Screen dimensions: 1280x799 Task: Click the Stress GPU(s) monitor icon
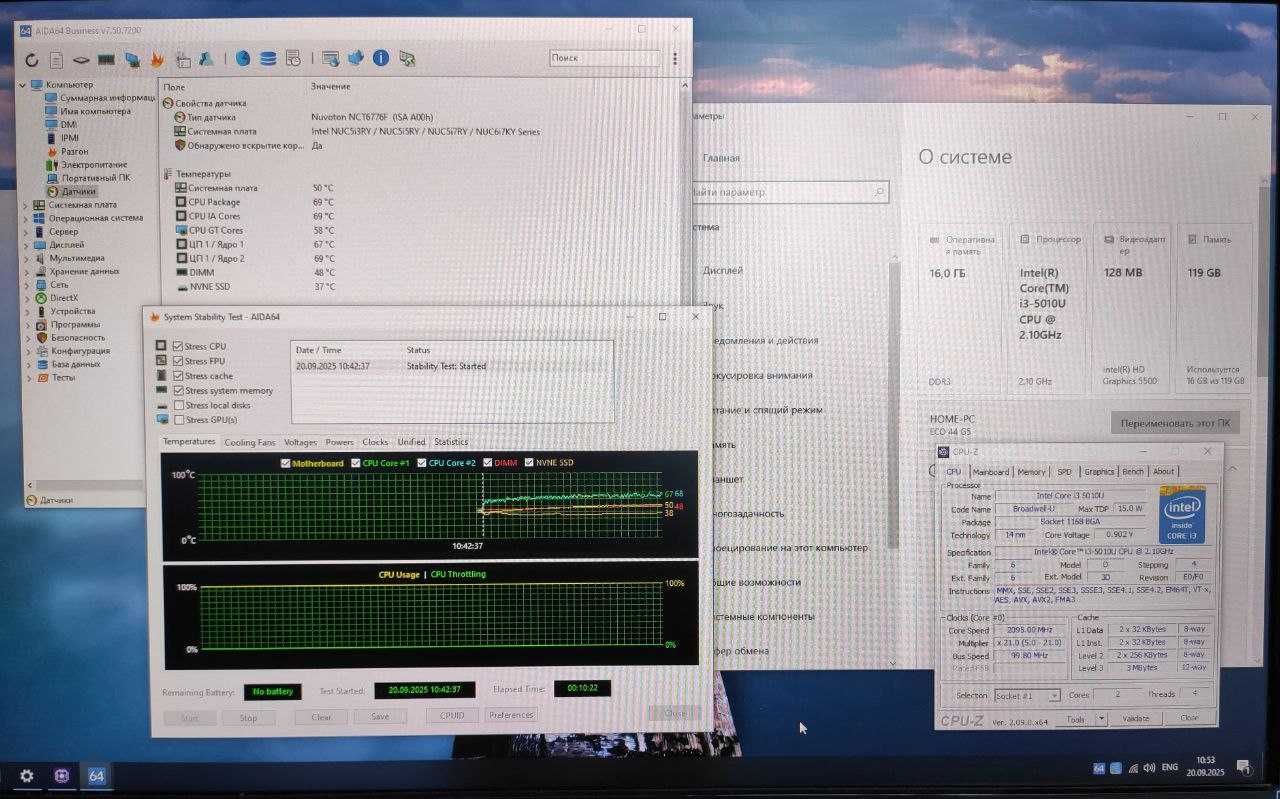tap(161, 419)
